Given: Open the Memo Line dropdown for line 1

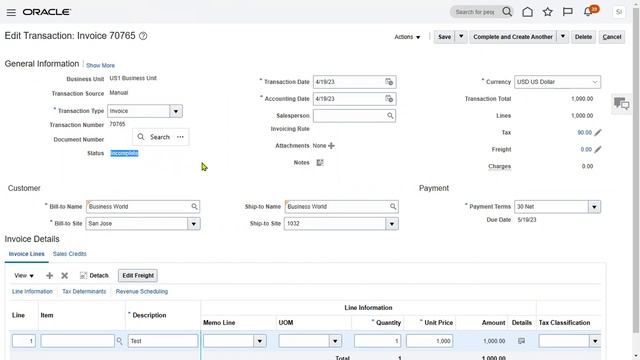Looking at the screenshot, I should [260, 341].
